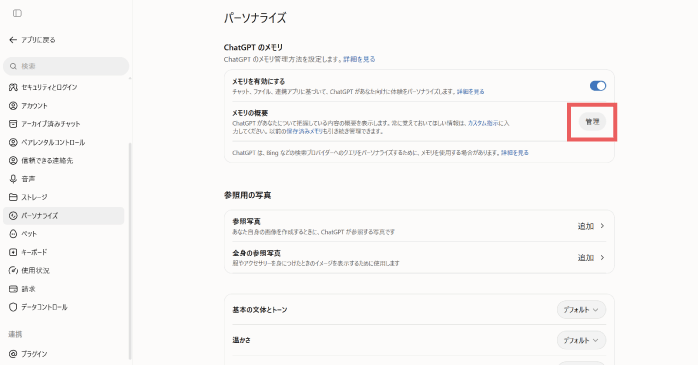Image resolution: width=698 pixels, height=365 pixels.
Task: Open the 温かさ dropdown set to デフォルト
Action: point(581,341)
